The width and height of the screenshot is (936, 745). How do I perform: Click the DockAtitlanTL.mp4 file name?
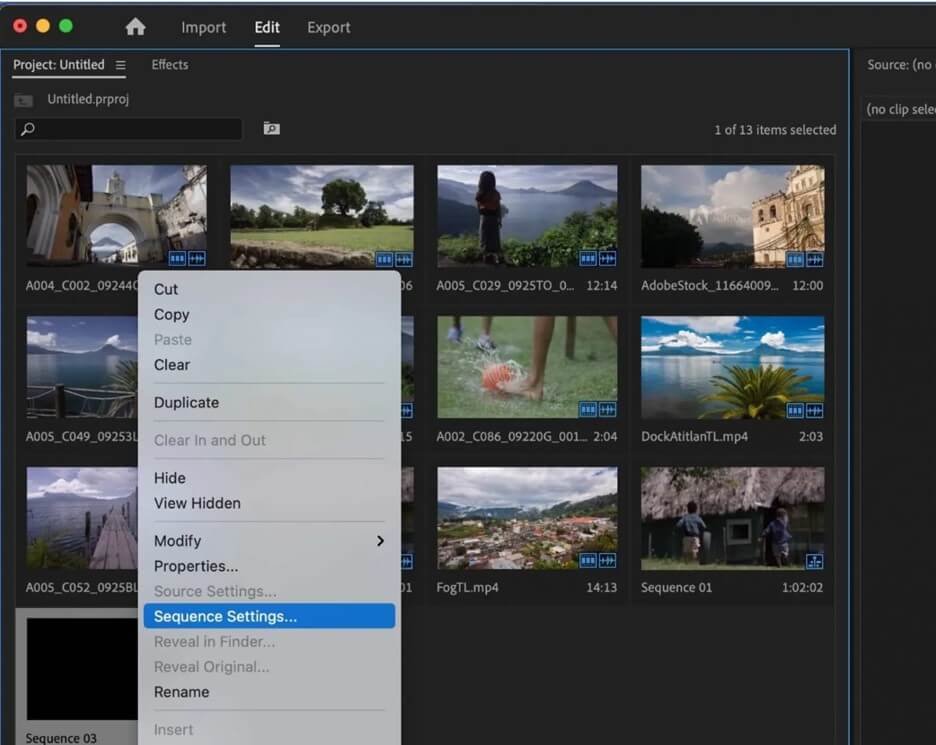(x=694, y=436)
